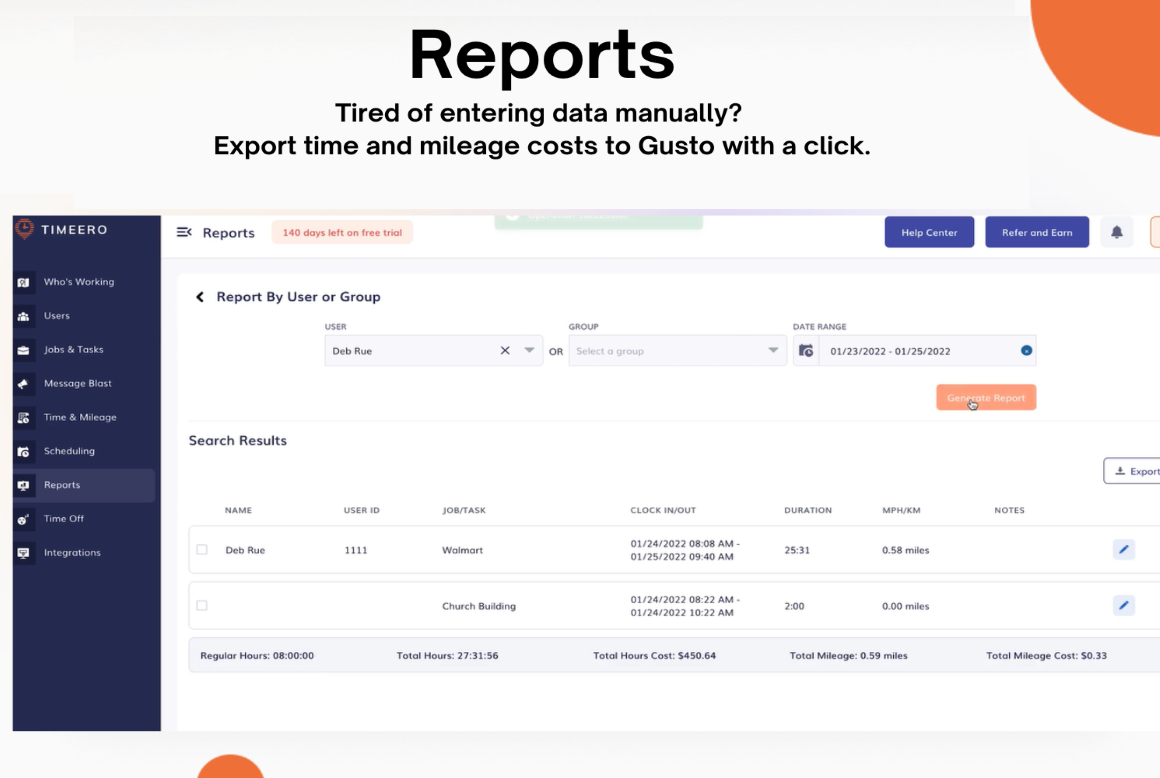Collapse the sidebar with the hamburger icon
Screen dimensions: 1160x778
pos(183,232)
